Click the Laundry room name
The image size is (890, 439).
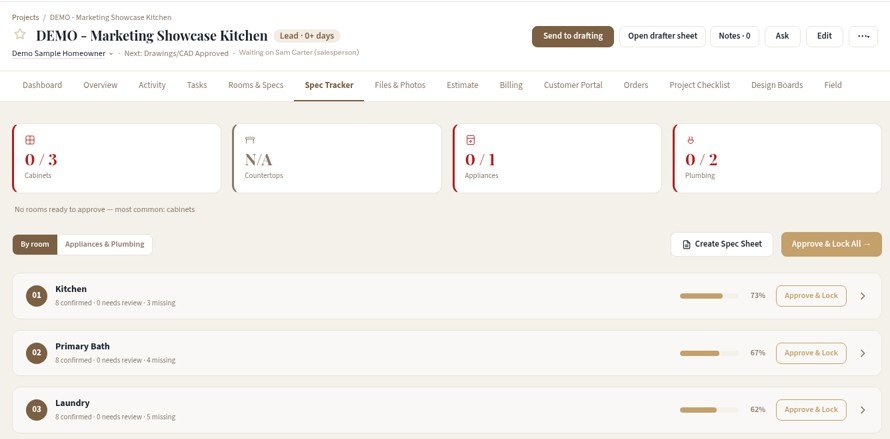72,403
